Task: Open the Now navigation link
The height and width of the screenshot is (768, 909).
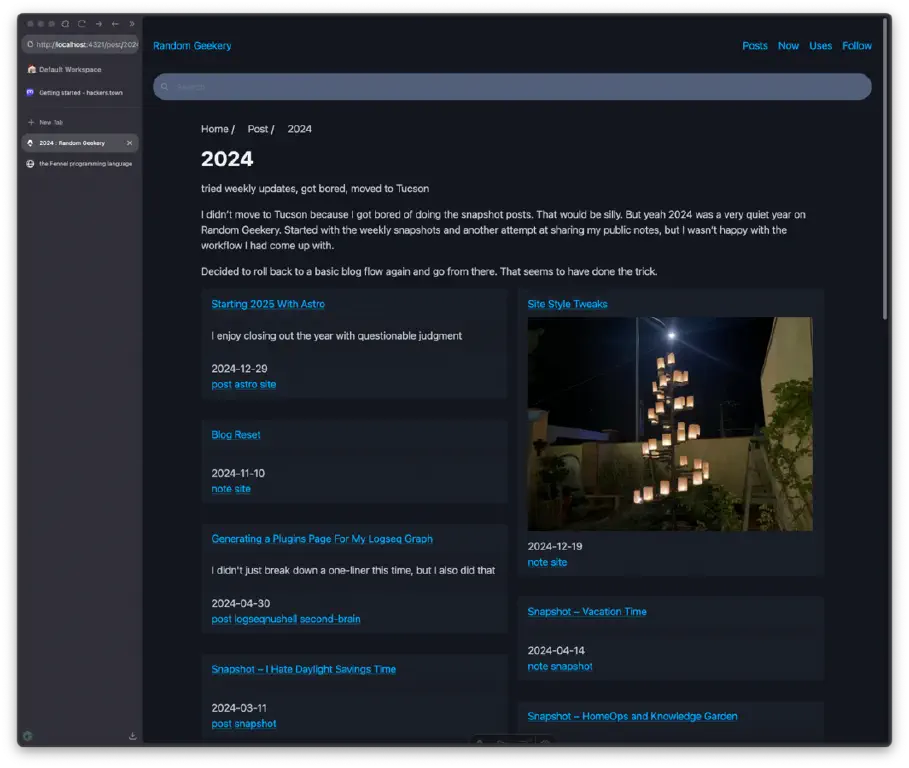Action: click(788, 46)
